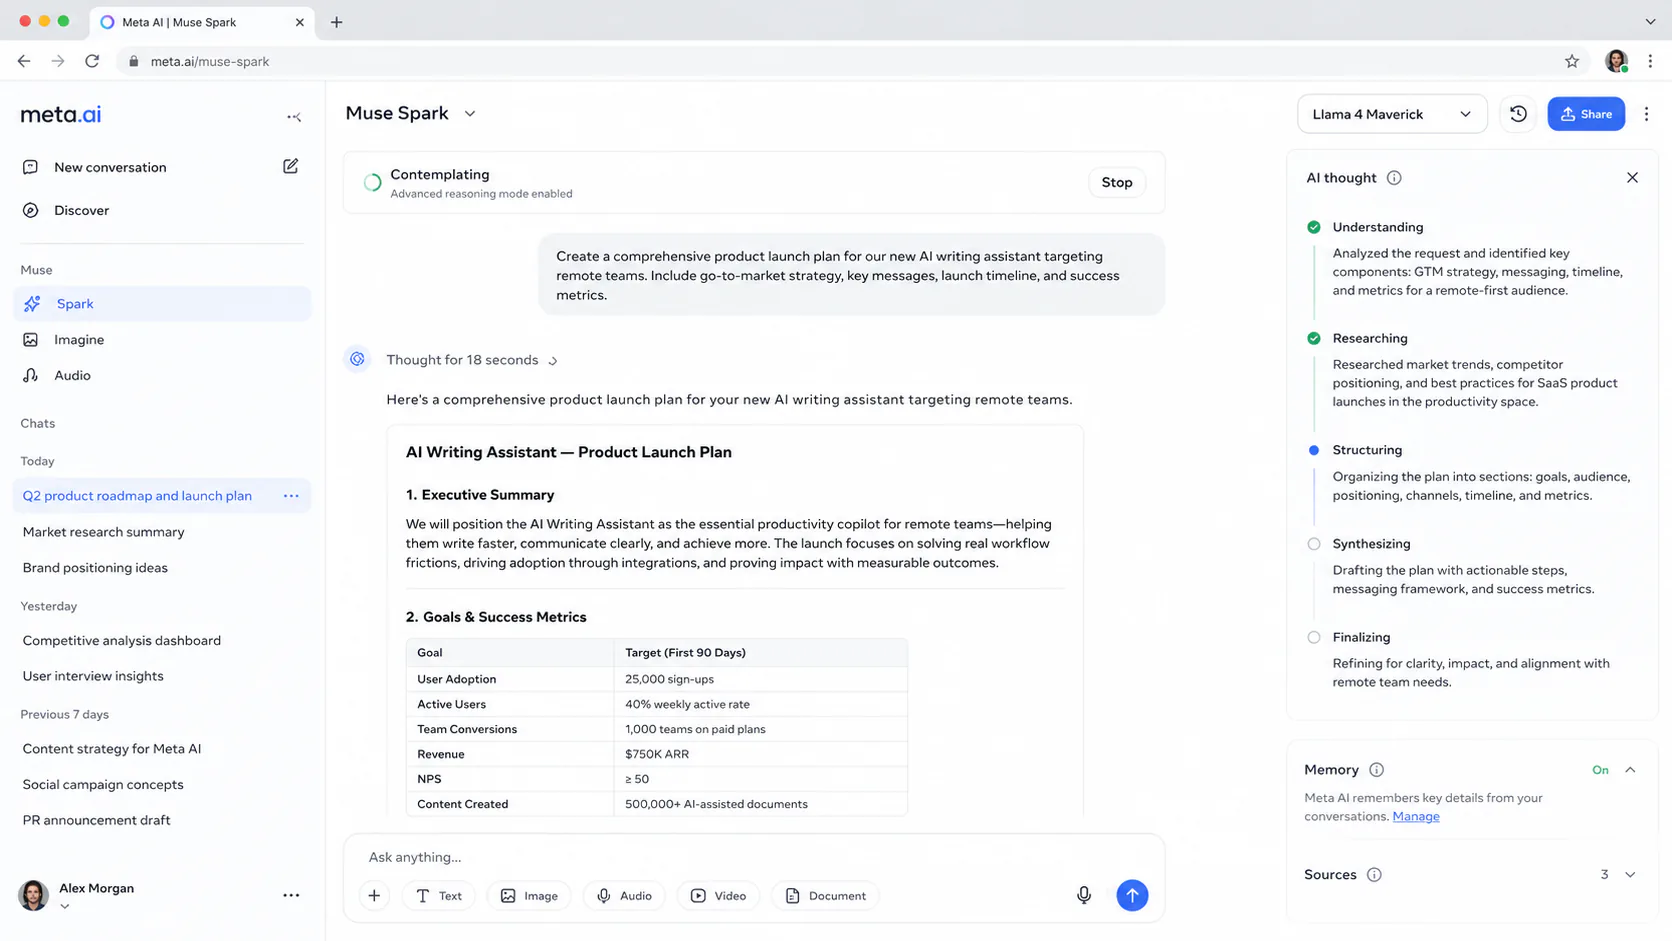Viewport: 1672px width, 941px height.
Task: Click the Researching green checkmark step
Action: [x=1314, y=338]
